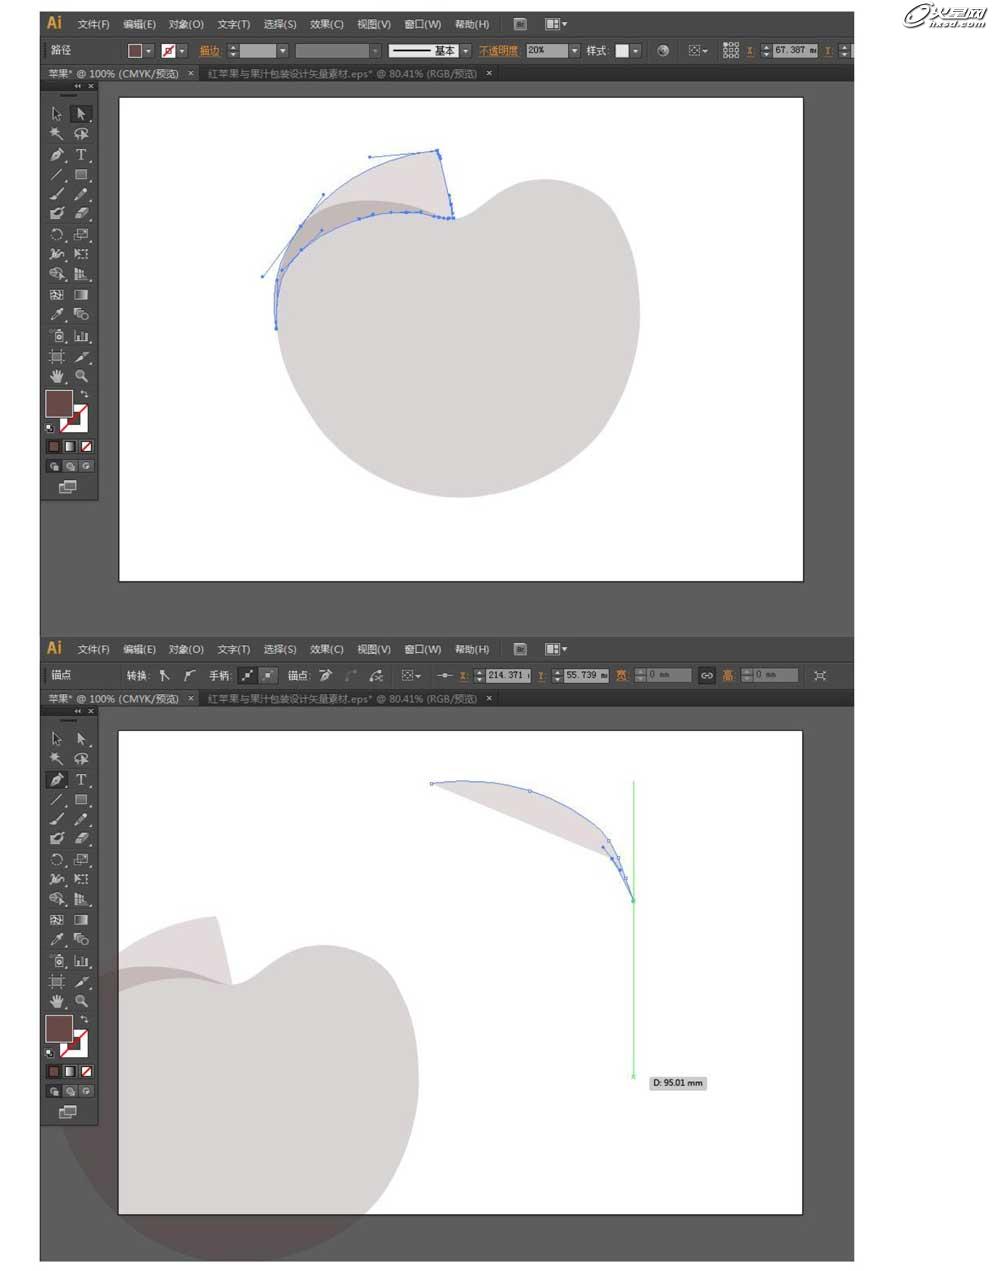Screen dimensions: 1000x1271
Task: Toggle the constrain width and height link
Action: (x=706, y=676)
